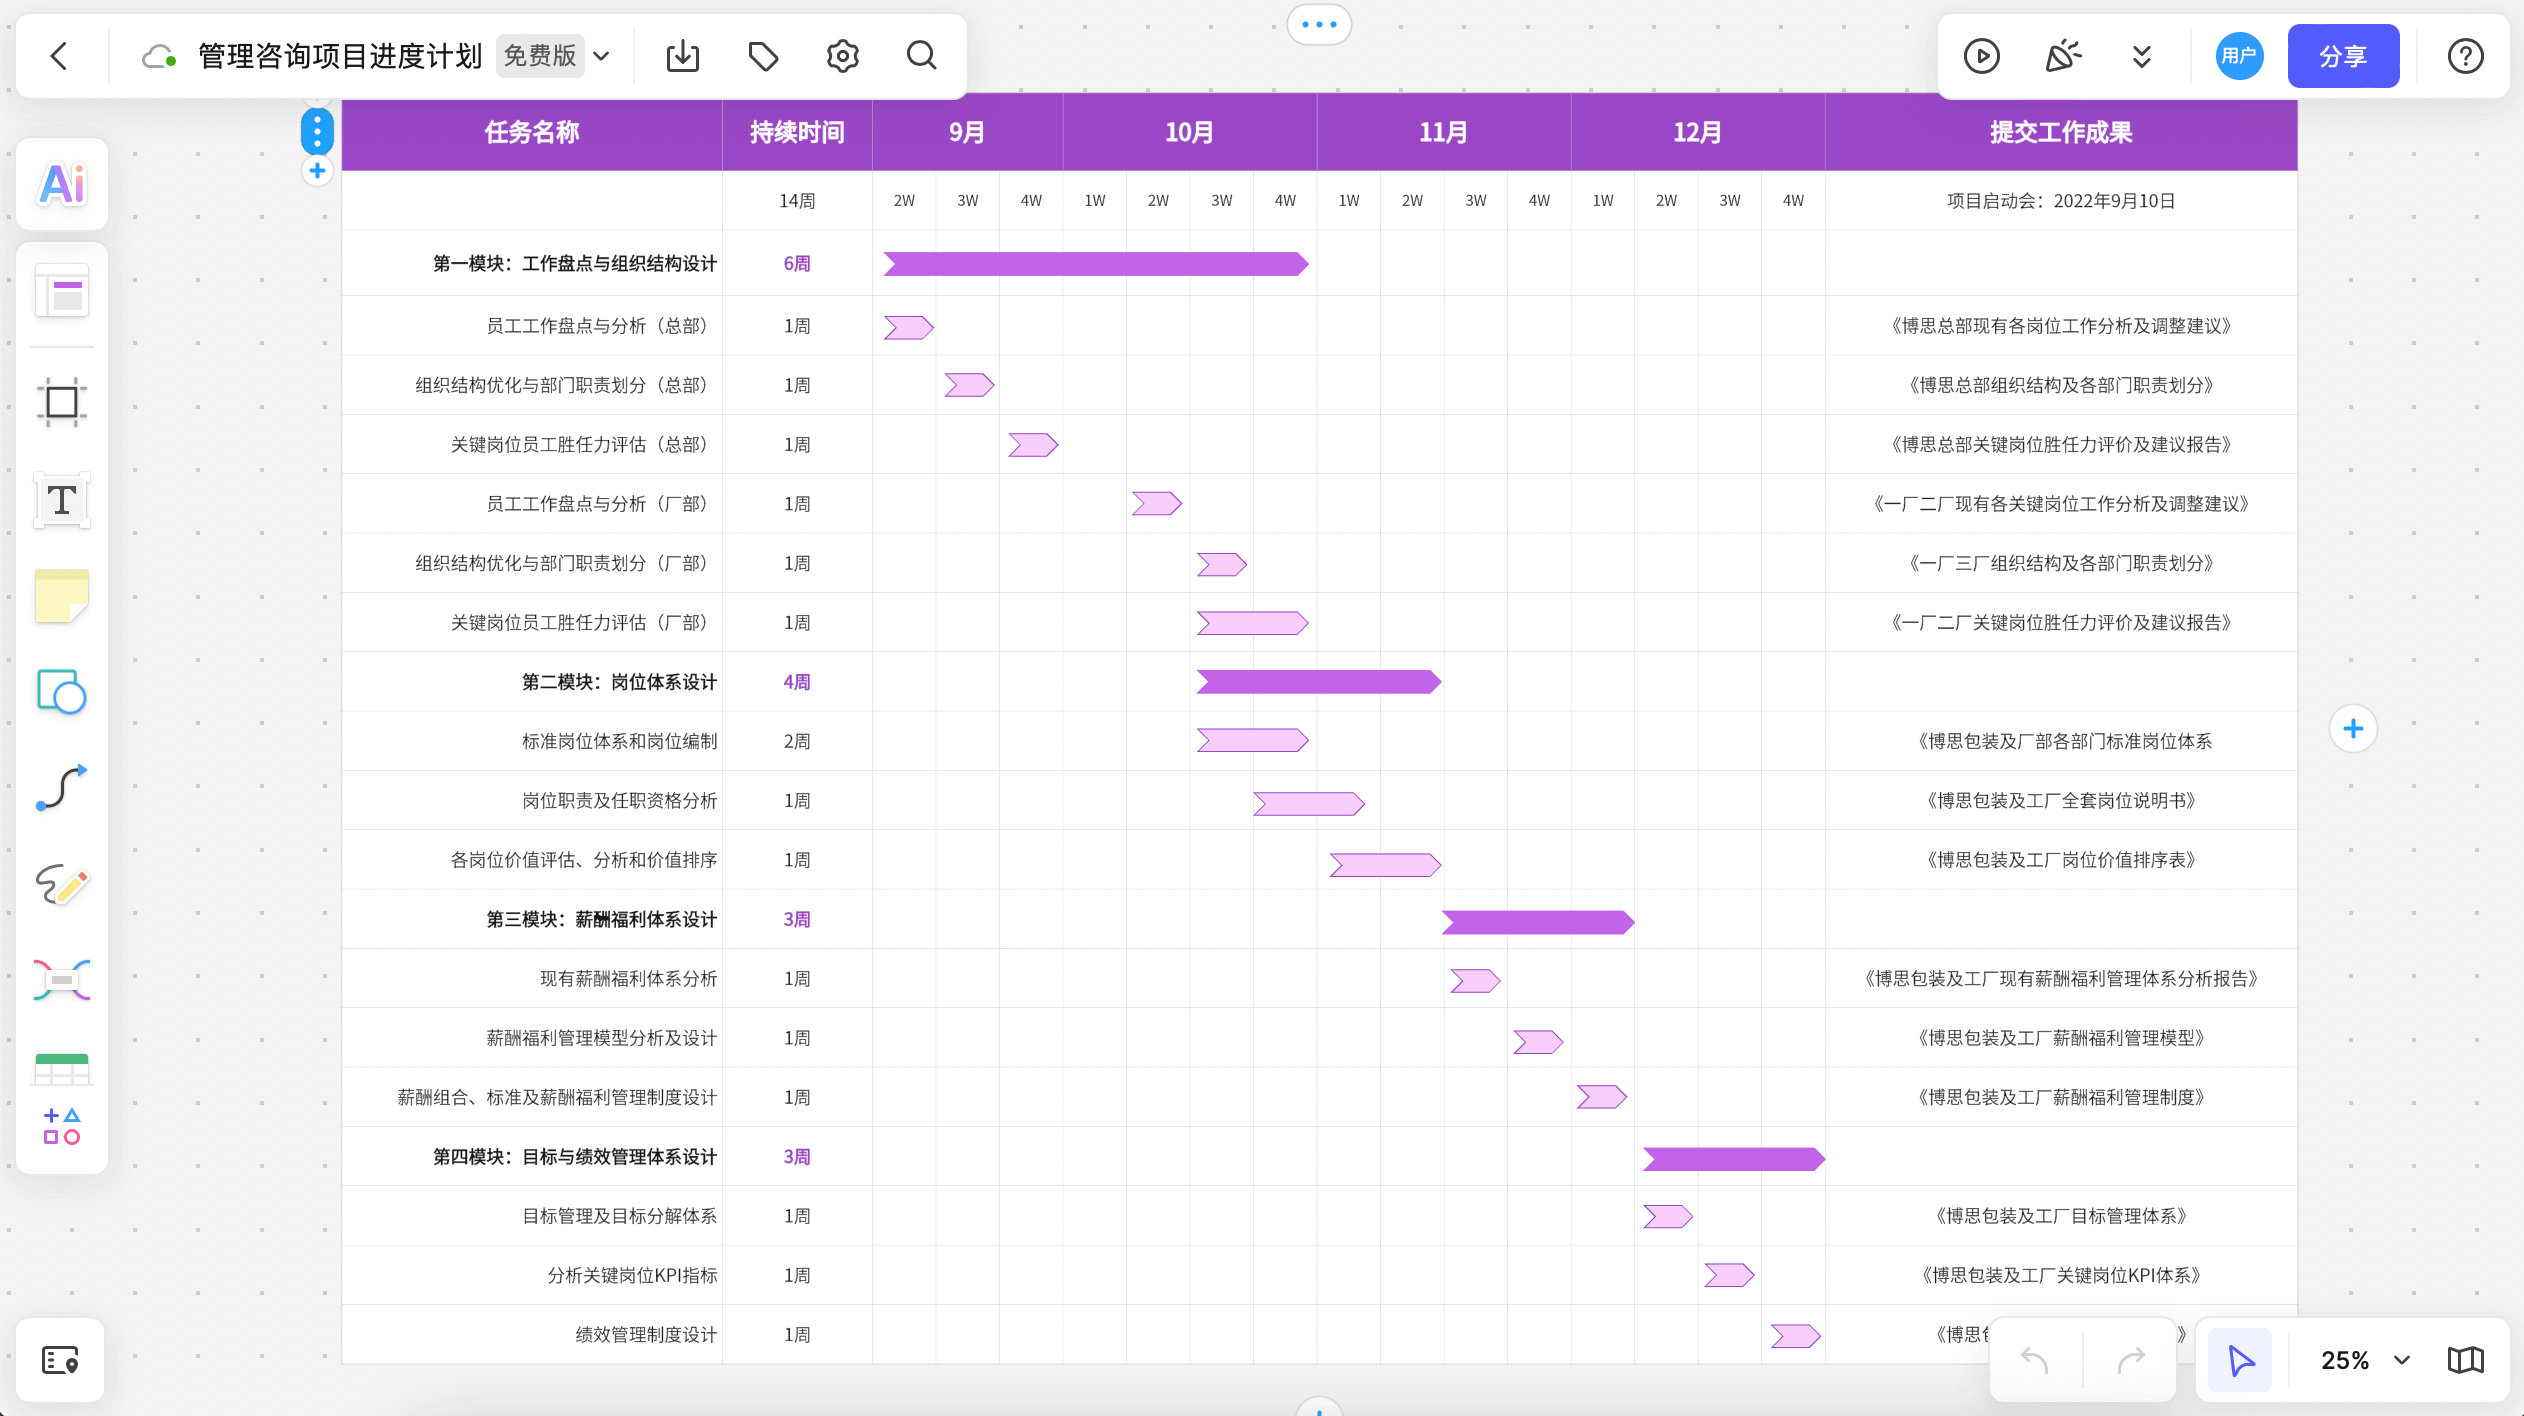Click the 第三模块：薪酬福利体系设计 text
2524x1416 pixels.
click(602, 920)
